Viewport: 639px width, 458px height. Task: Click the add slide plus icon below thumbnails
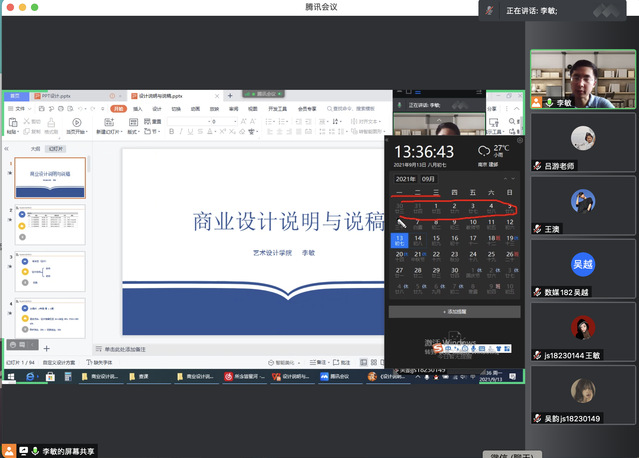point(45,348)
